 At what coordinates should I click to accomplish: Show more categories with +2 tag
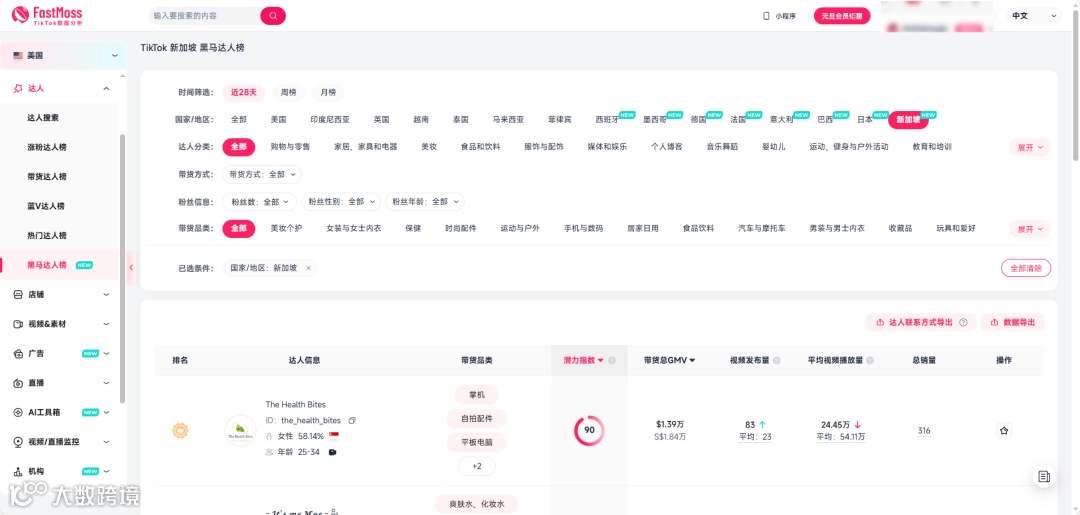[477, 466]
